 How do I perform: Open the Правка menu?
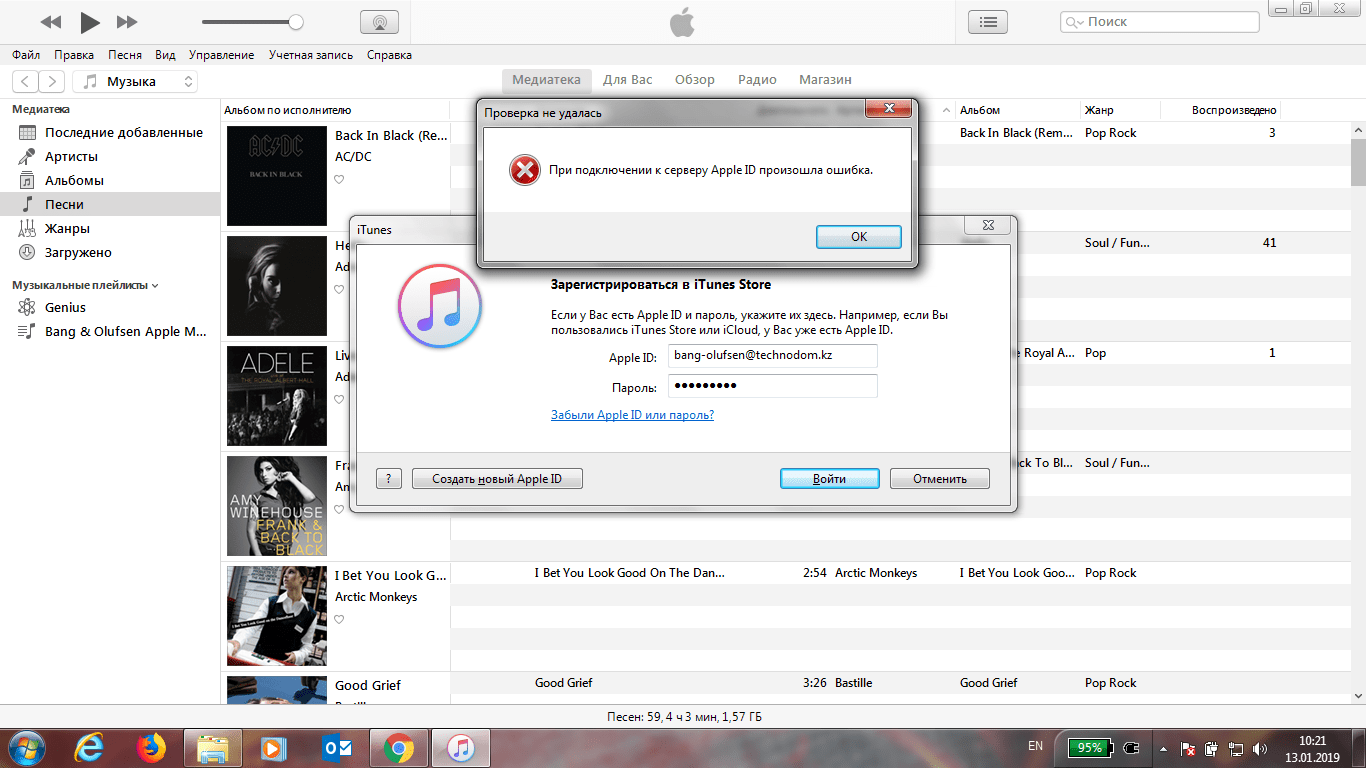point(74,55)
